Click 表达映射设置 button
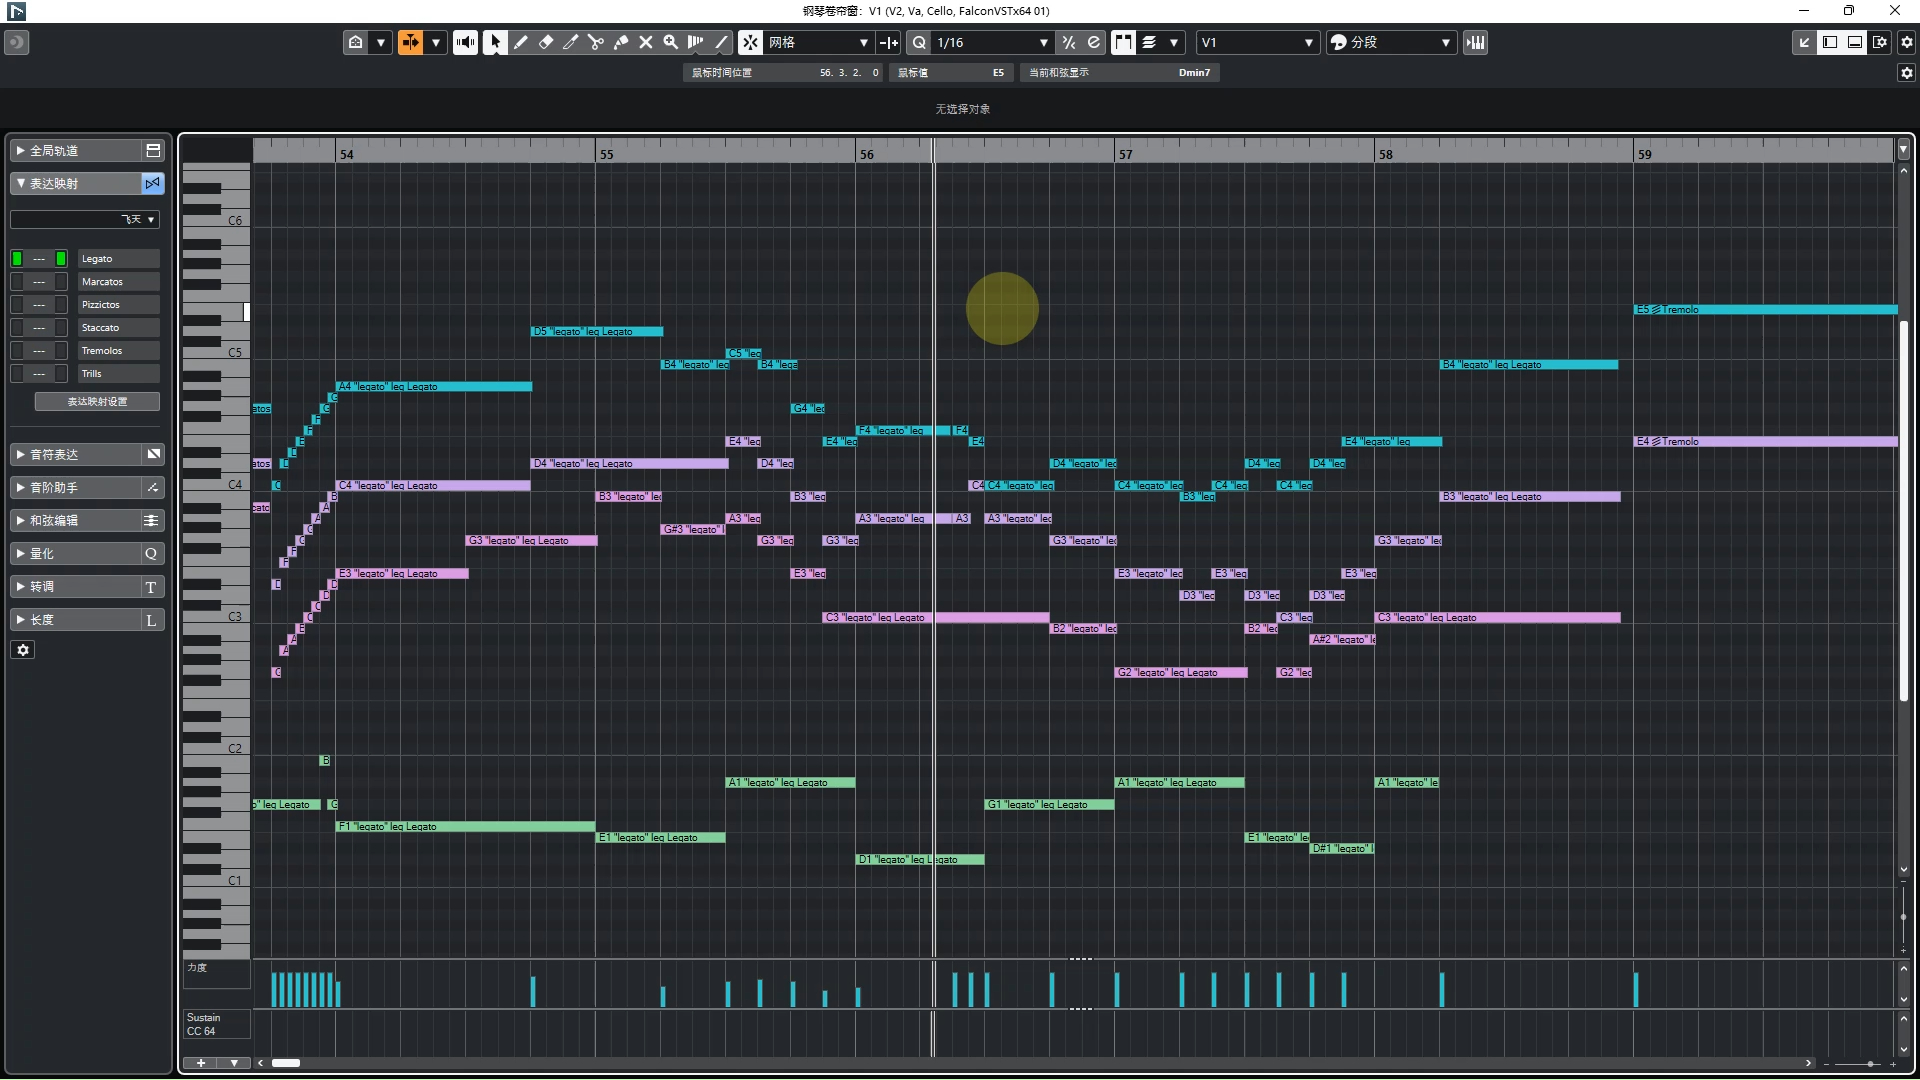Screen dimensions: 1920x1080 (97, 401)
